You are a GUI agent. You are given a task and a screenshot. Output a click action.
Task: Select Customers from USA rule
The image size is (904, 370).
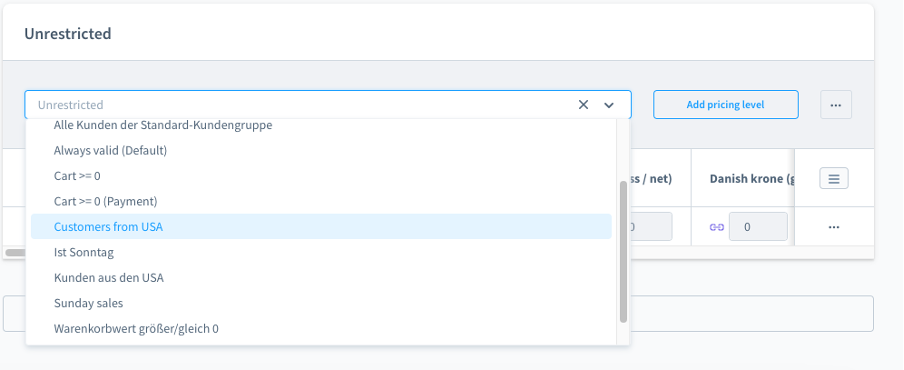pos(321,226)
